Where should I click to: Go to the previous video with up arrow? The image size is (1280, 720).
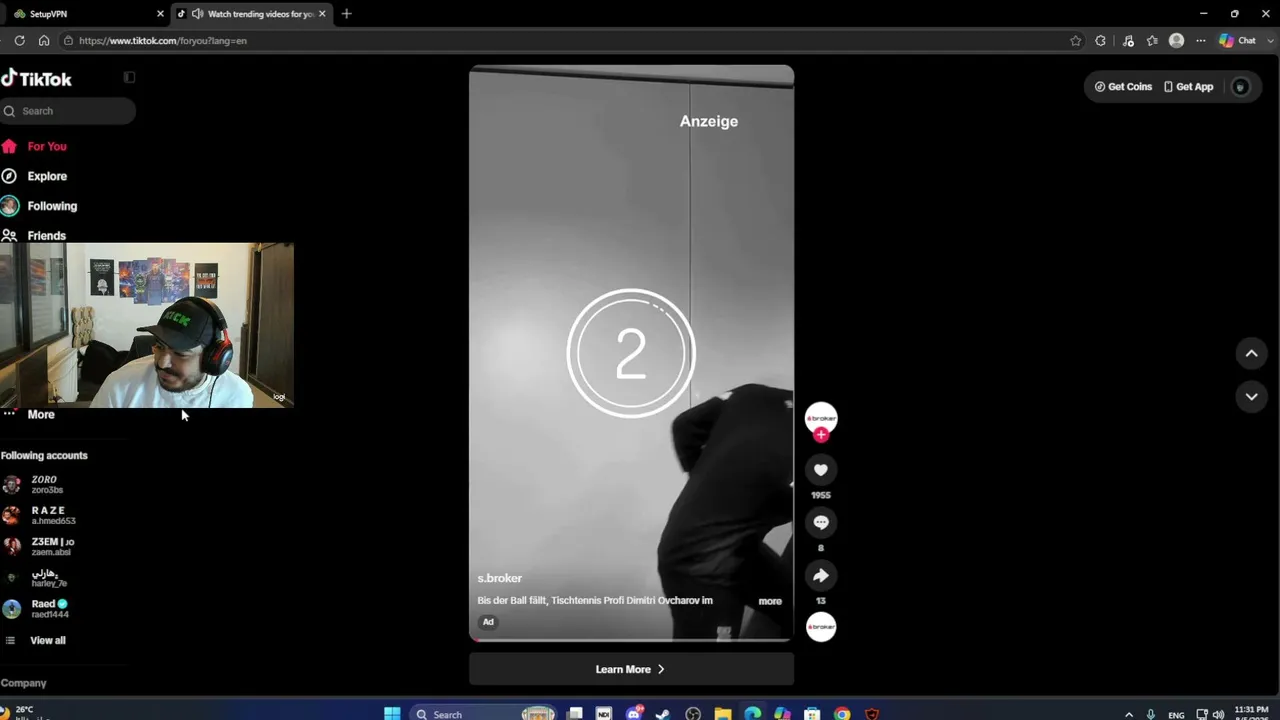[x=1251, y=353]
